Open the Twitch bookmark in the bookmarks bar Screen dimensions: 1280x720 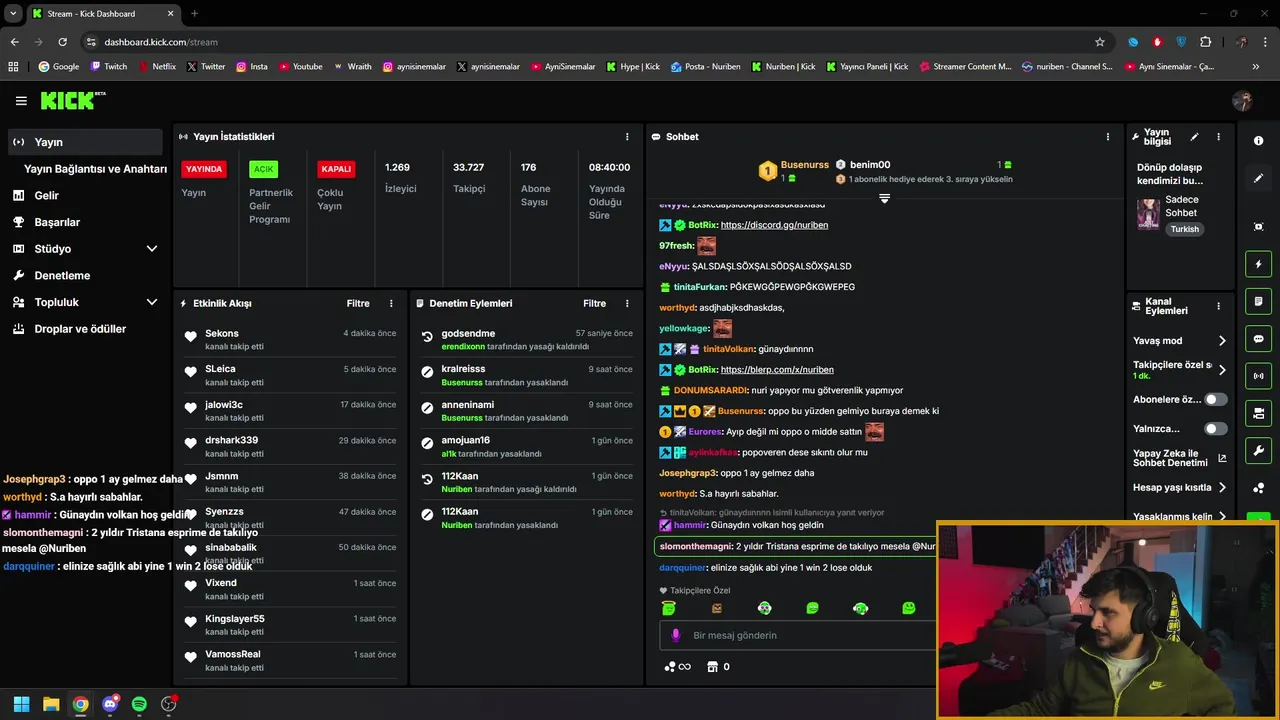coord(109,67)
